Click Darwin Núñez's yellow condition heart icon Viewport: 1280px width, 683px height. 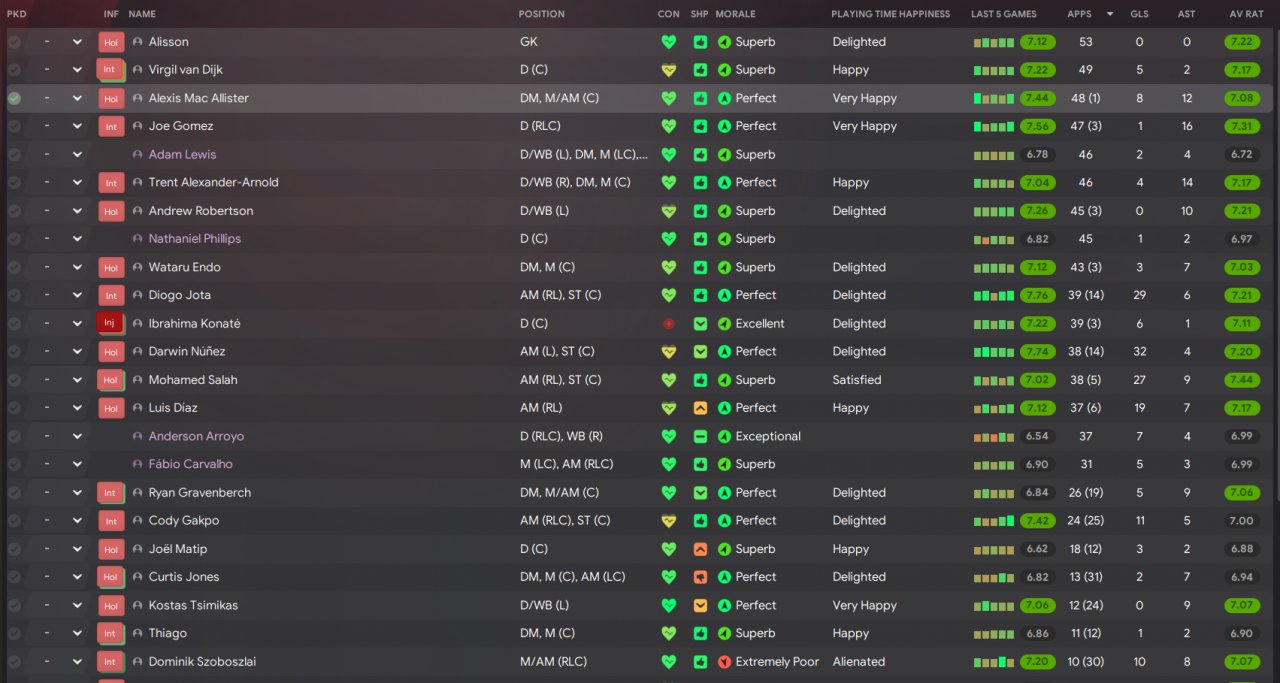pos(669,352)
